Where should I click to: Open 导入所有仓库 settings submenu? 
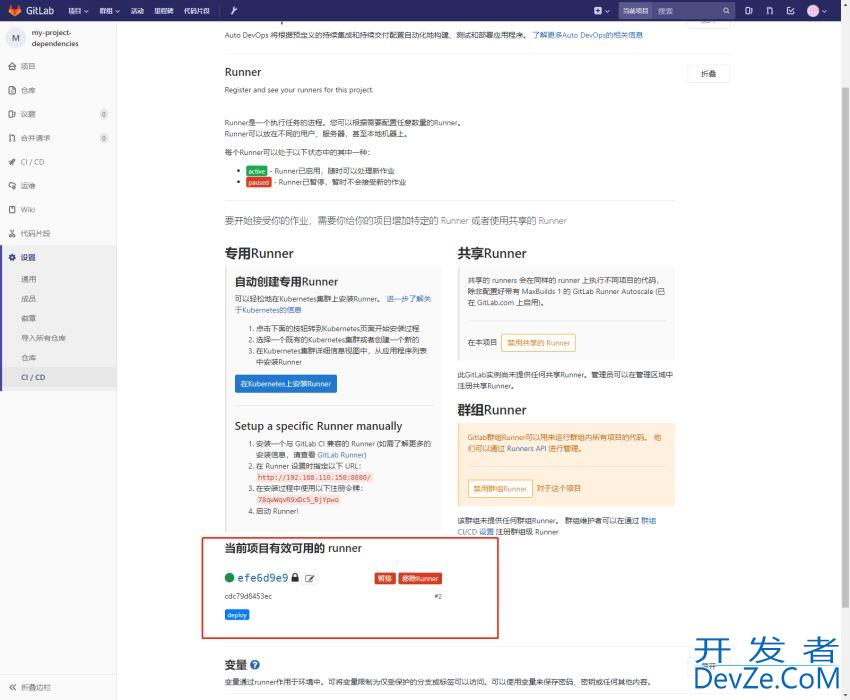[43, 338]
